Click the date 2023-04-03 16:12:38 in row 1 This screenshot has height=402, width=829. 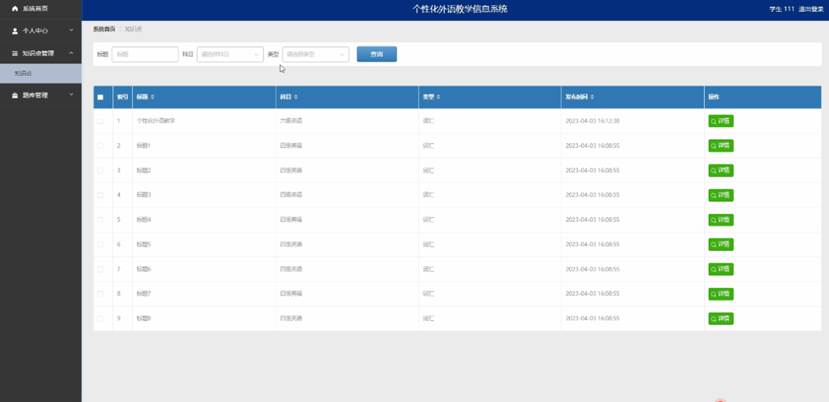pyautogui.click(x=592, y=121)
